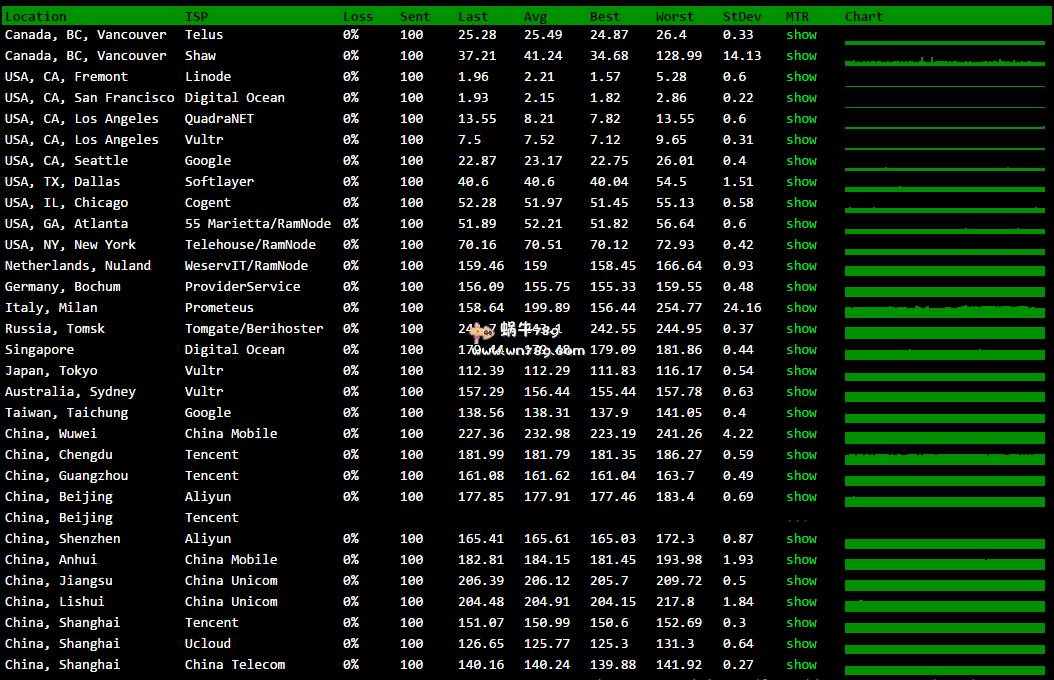Open show link for China, Wuwei China Mobile
Screen dimensions: 1054x680
coord(801,434)
